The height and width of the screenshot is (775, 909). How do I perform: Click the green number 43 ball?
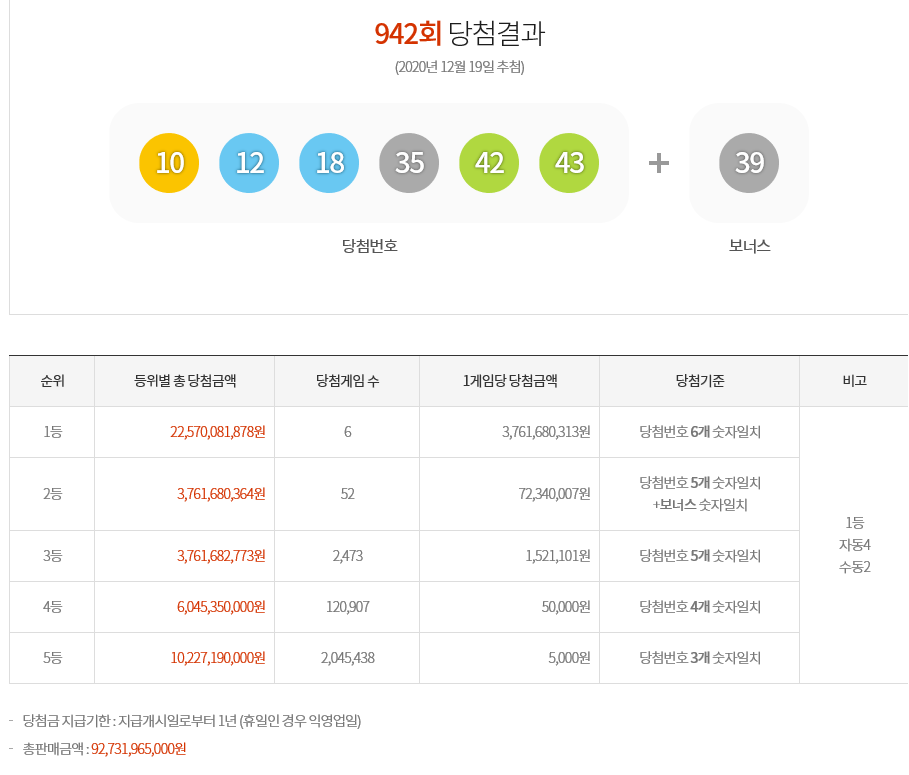coord(569,162)
